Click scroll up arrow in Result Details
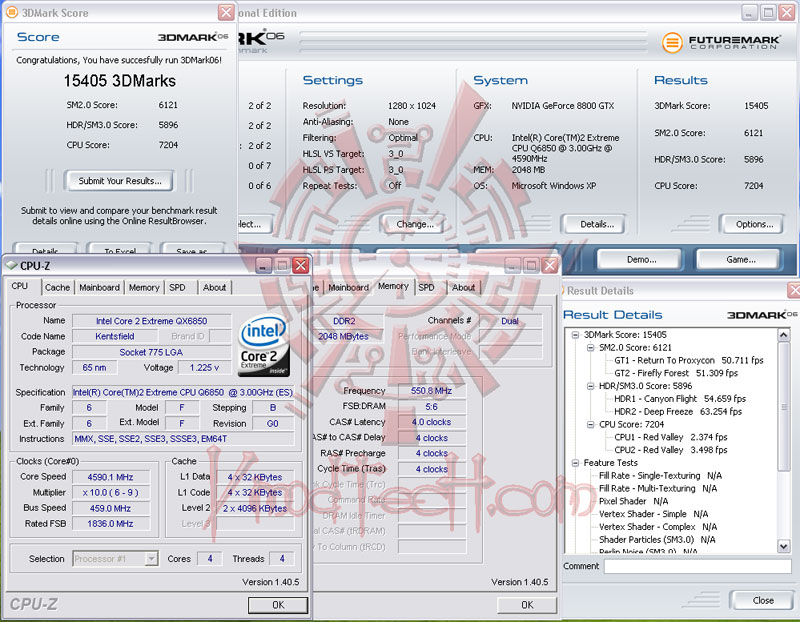 tap(784, 335)
